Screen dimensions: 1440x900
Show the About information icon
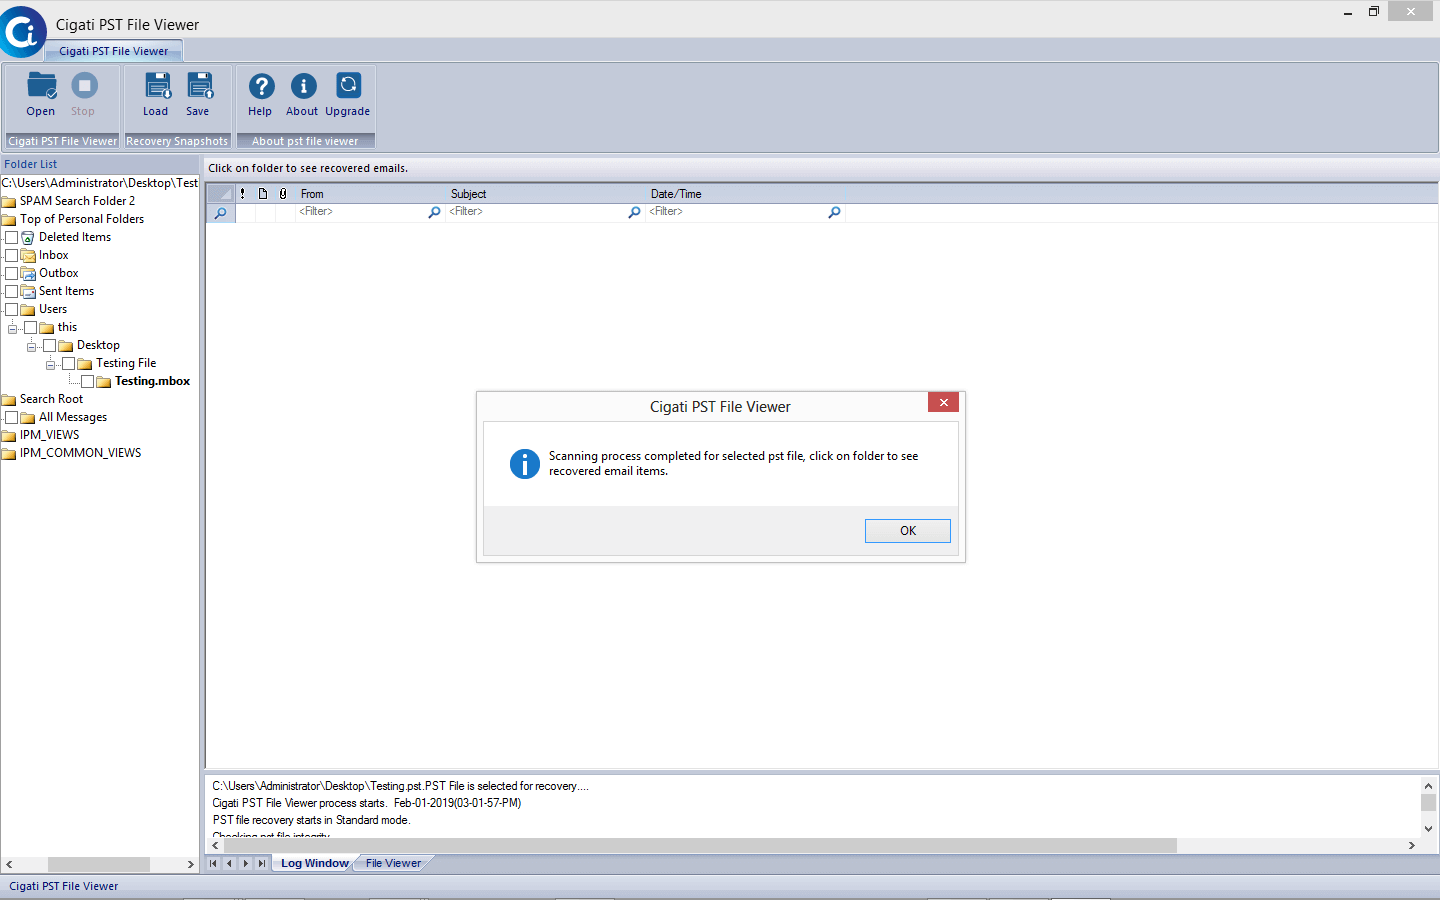303,86
